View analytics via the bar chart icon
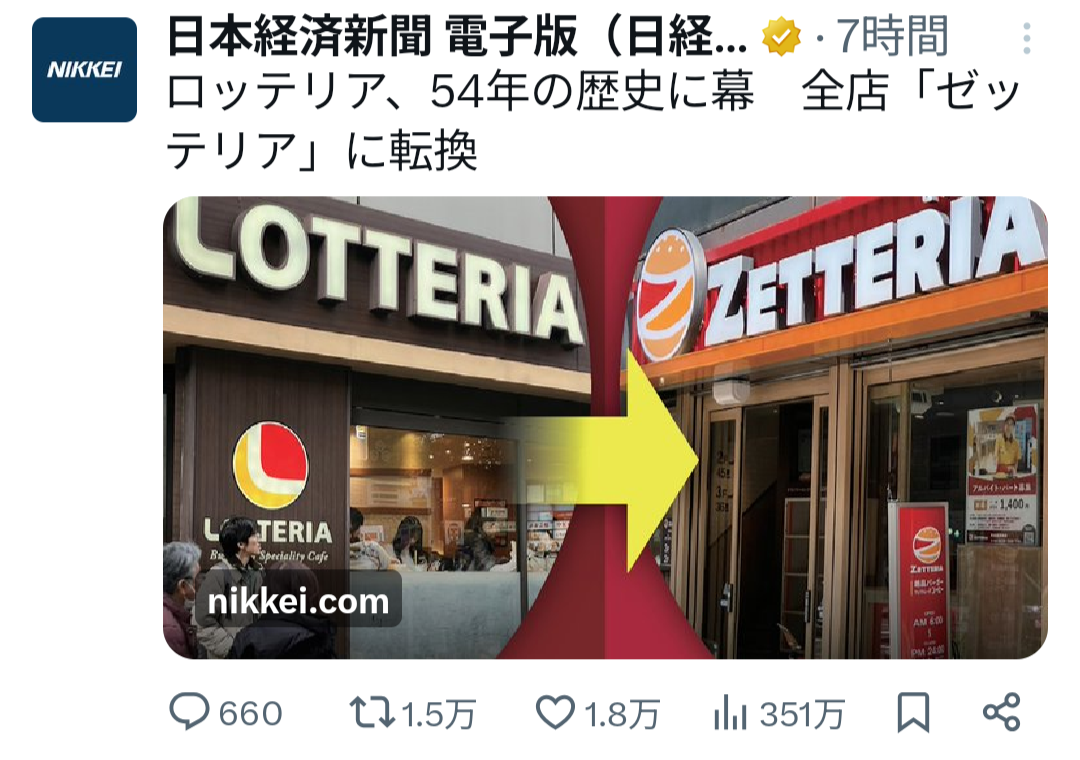1080x760 pixels. point(731,712)
